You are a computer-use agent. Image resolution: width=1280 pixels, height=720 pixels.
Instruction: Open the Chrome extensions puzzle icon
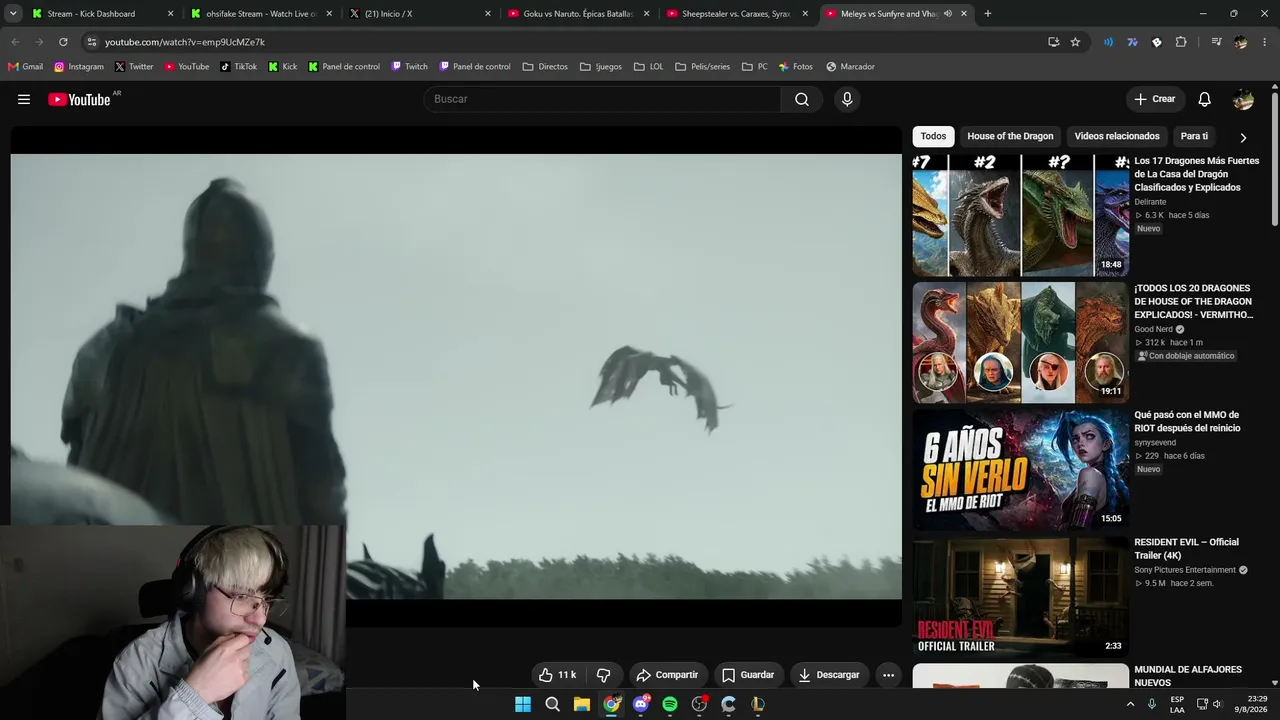(x=1181, y=42)
